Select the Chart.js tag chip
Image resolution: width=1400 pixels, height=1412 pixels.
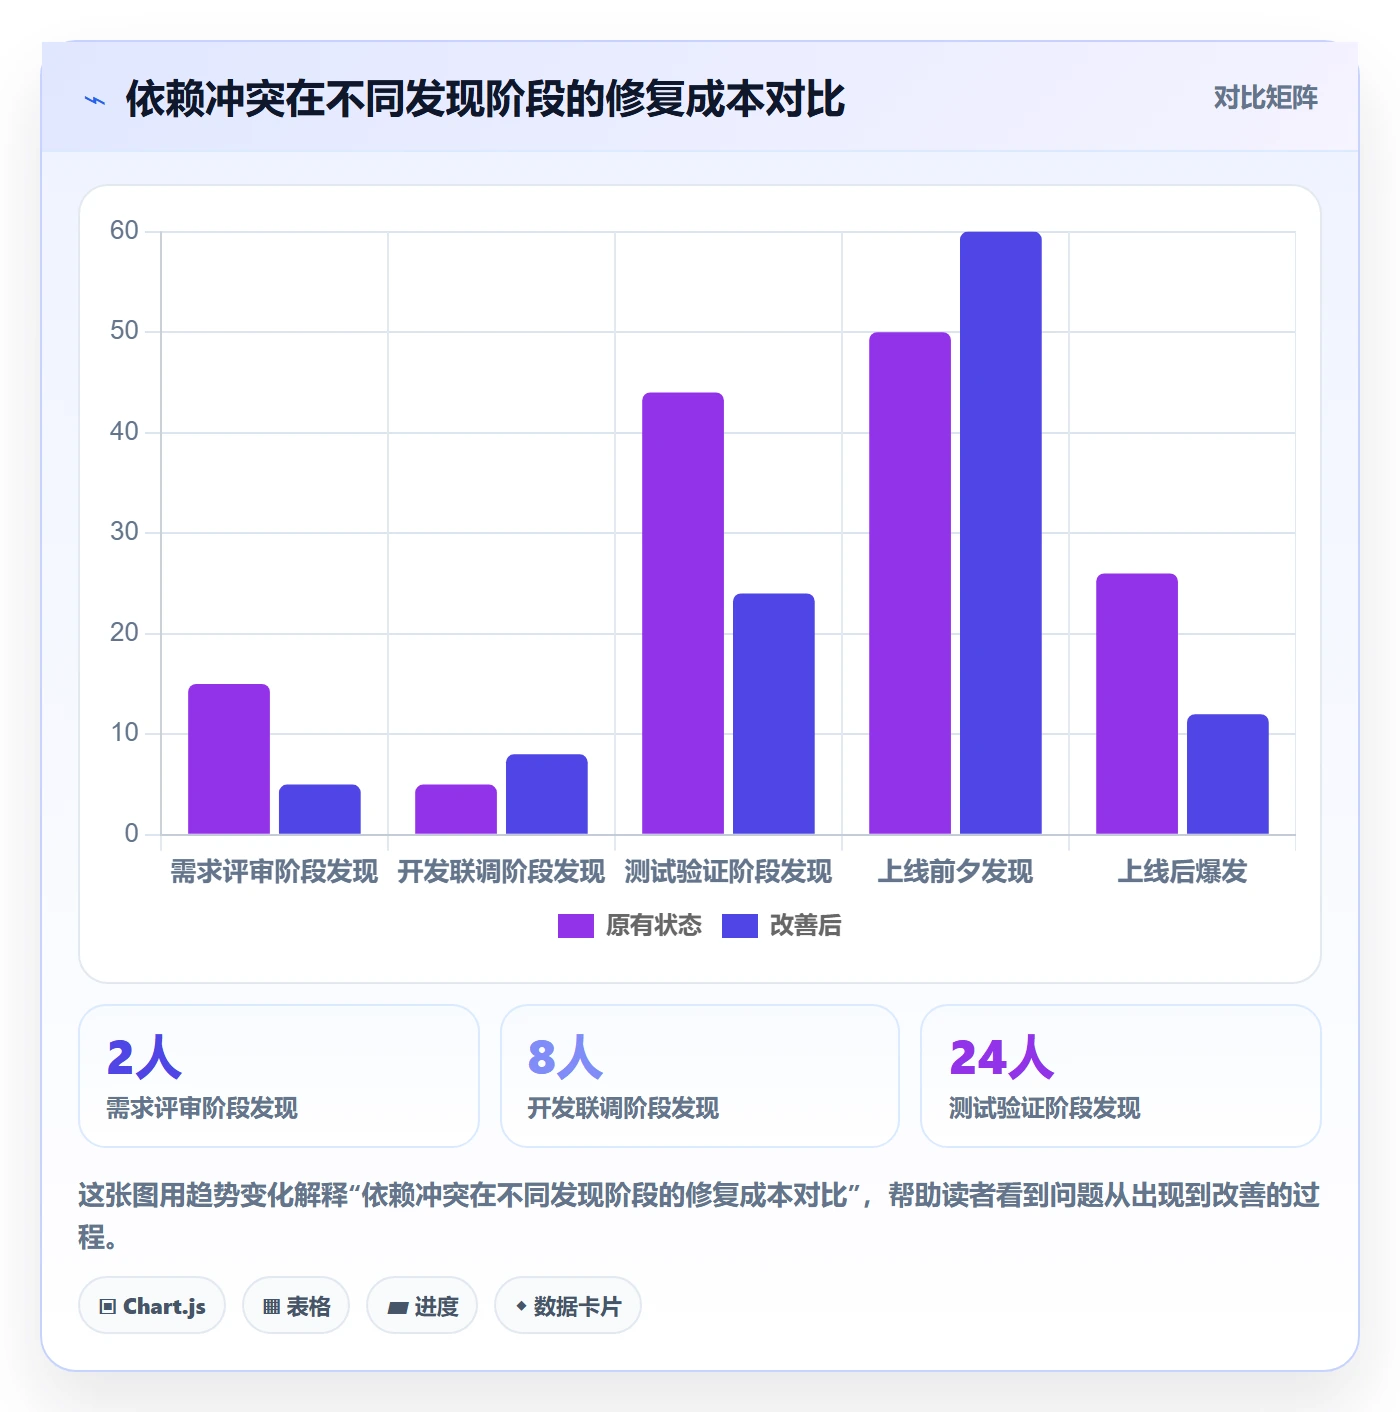(x=152, y=1306)
